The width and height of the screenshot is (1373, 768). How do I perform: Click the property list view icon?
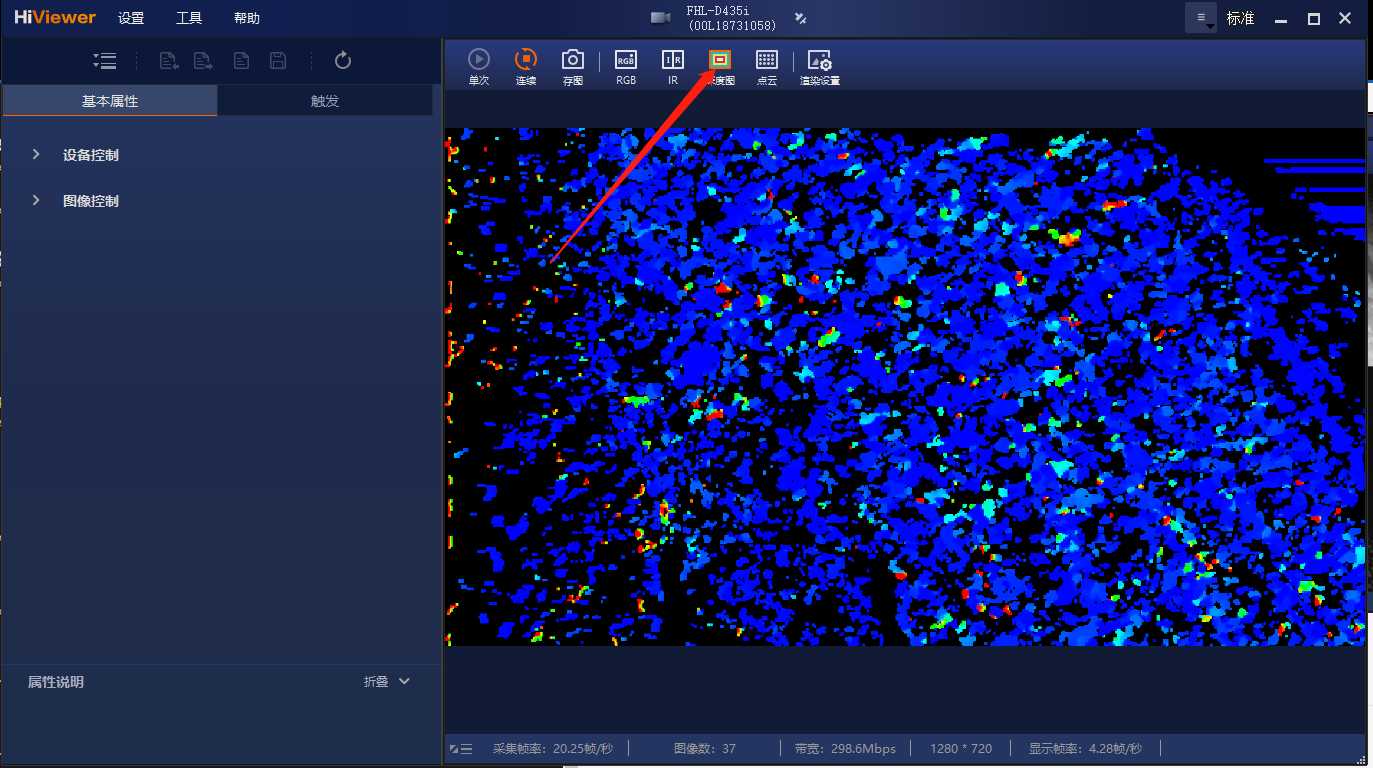click(x=105, y=61)
